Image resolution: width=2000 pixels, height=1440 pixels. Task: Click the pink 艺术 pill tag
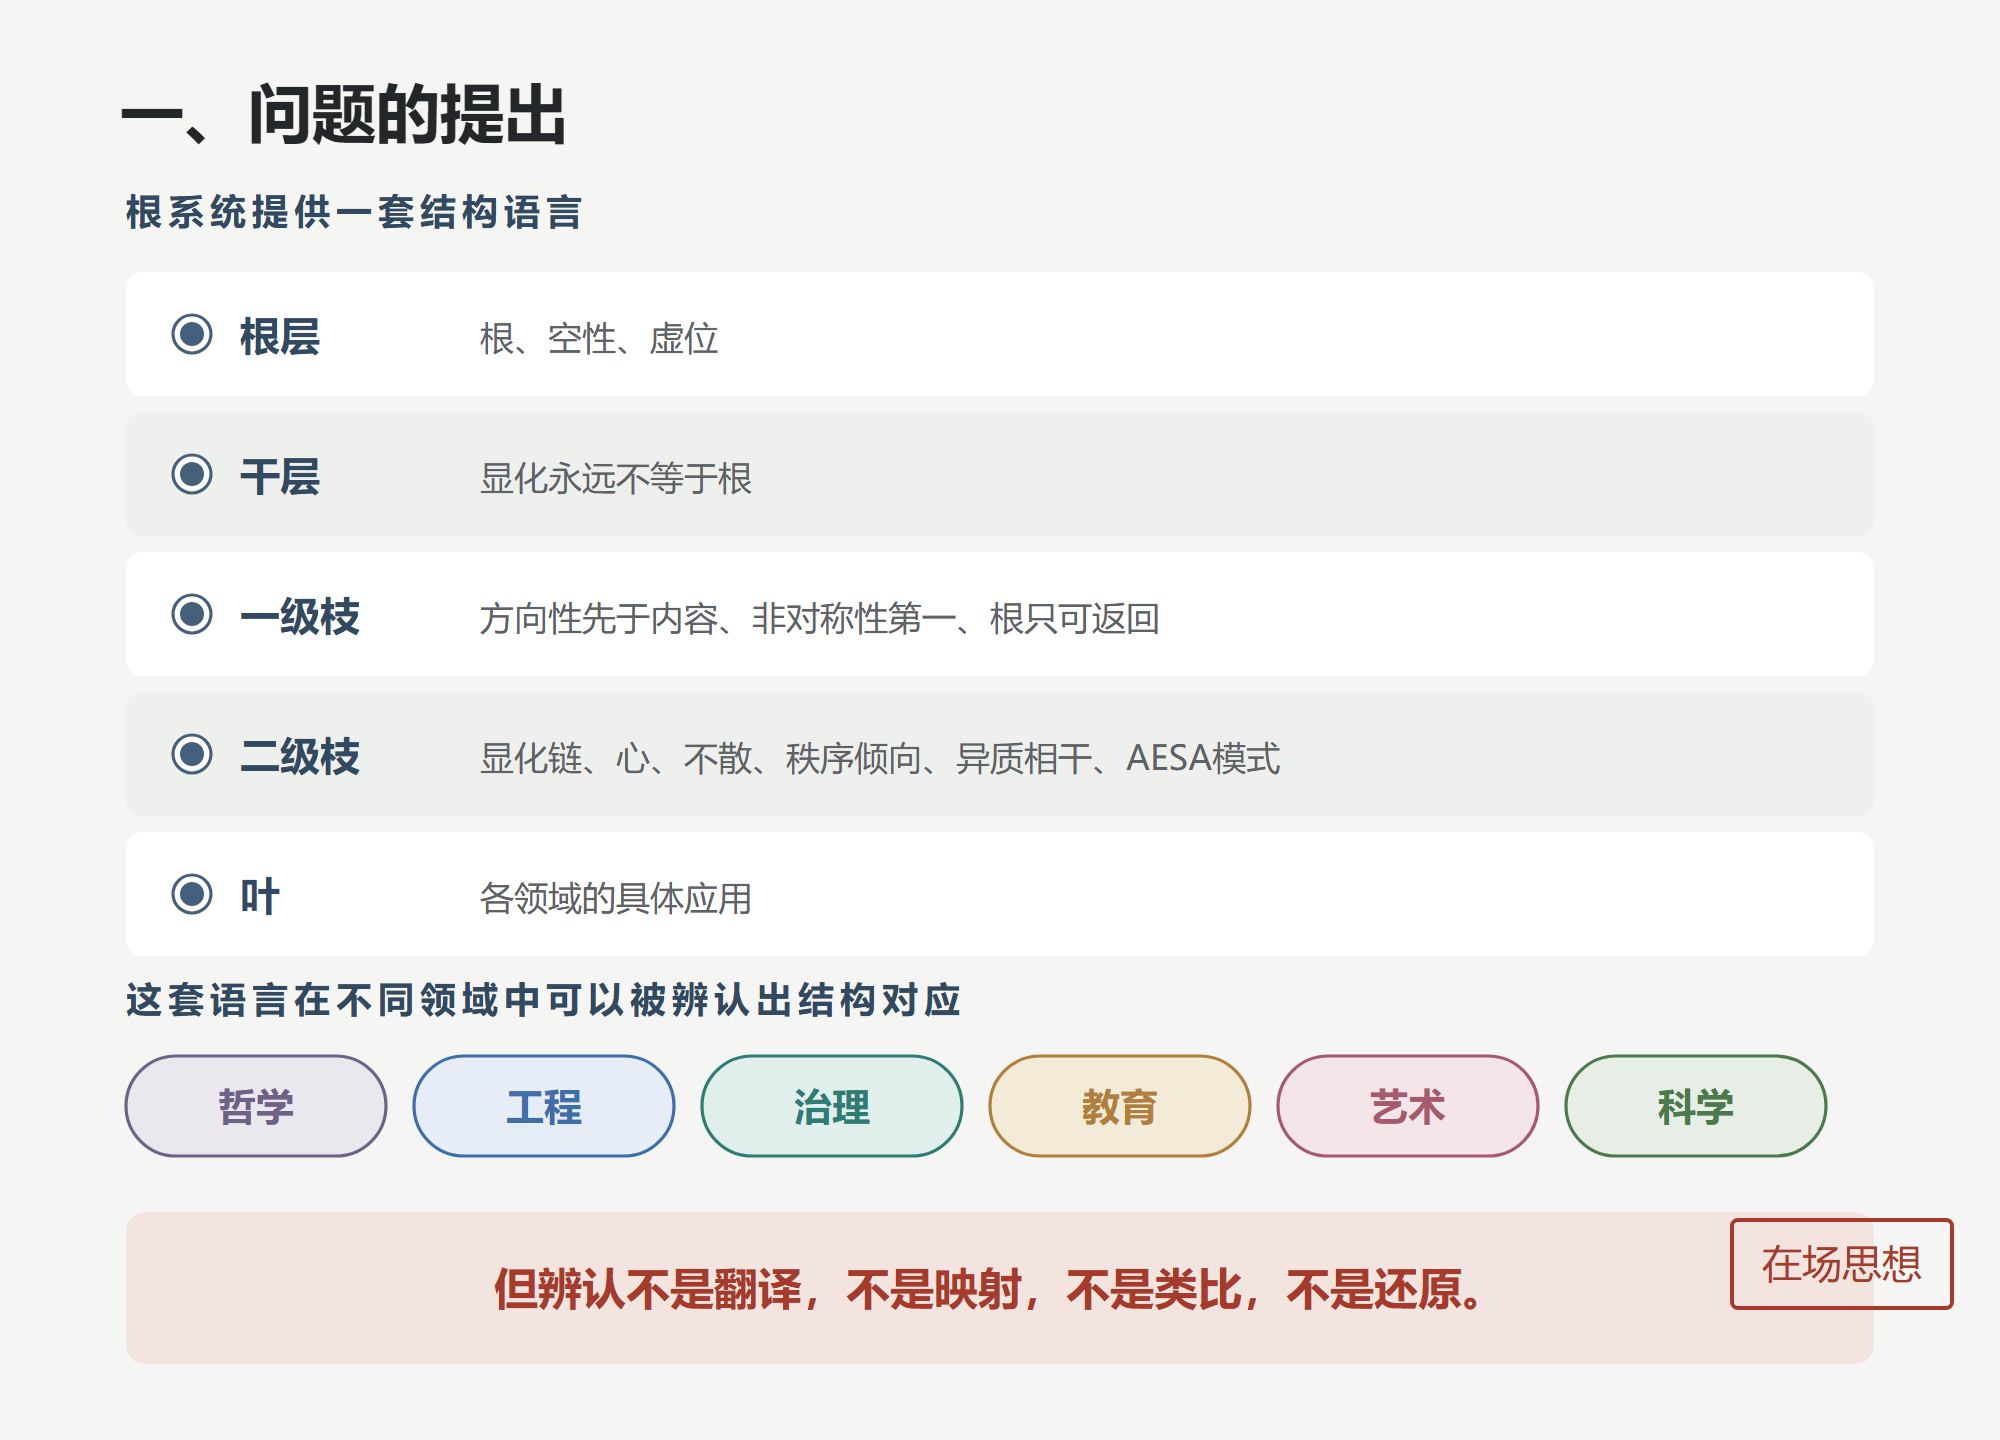click(x=1408, y=1106)
